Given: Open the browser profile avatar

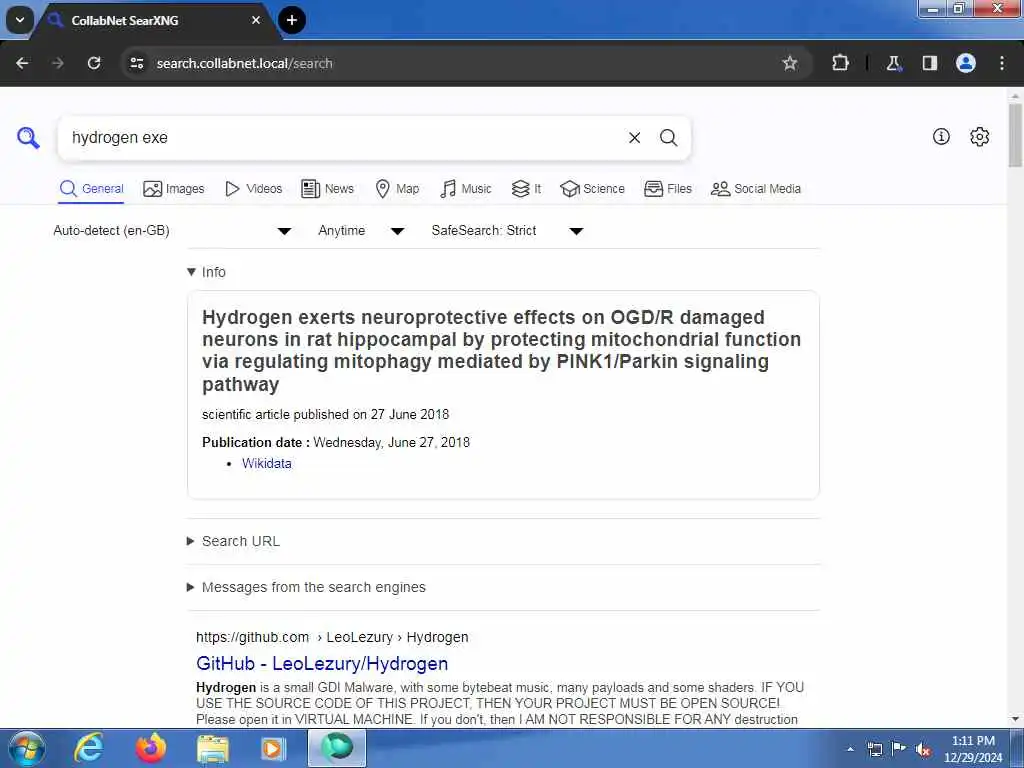Looking at the screenshot, I should click(966, 63).
